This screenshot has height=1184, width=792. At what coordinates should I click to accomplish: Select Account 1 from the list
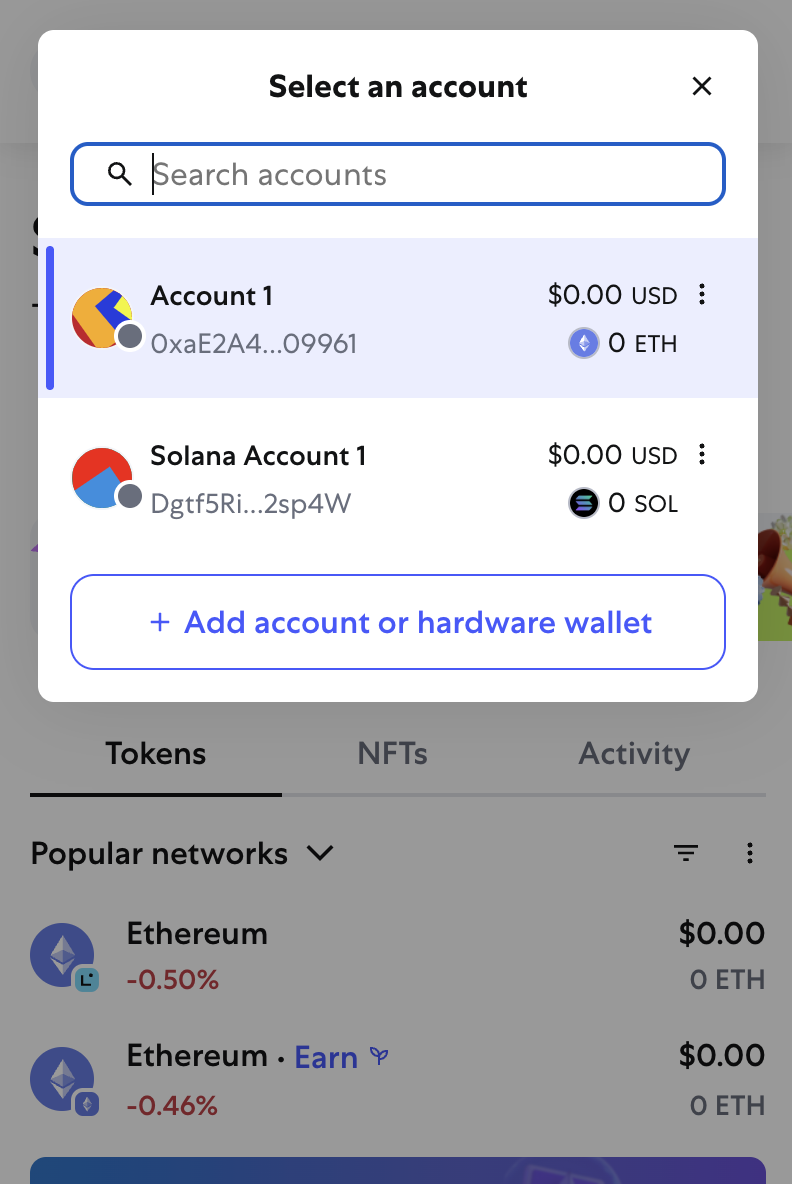click(x=398, y=318)
